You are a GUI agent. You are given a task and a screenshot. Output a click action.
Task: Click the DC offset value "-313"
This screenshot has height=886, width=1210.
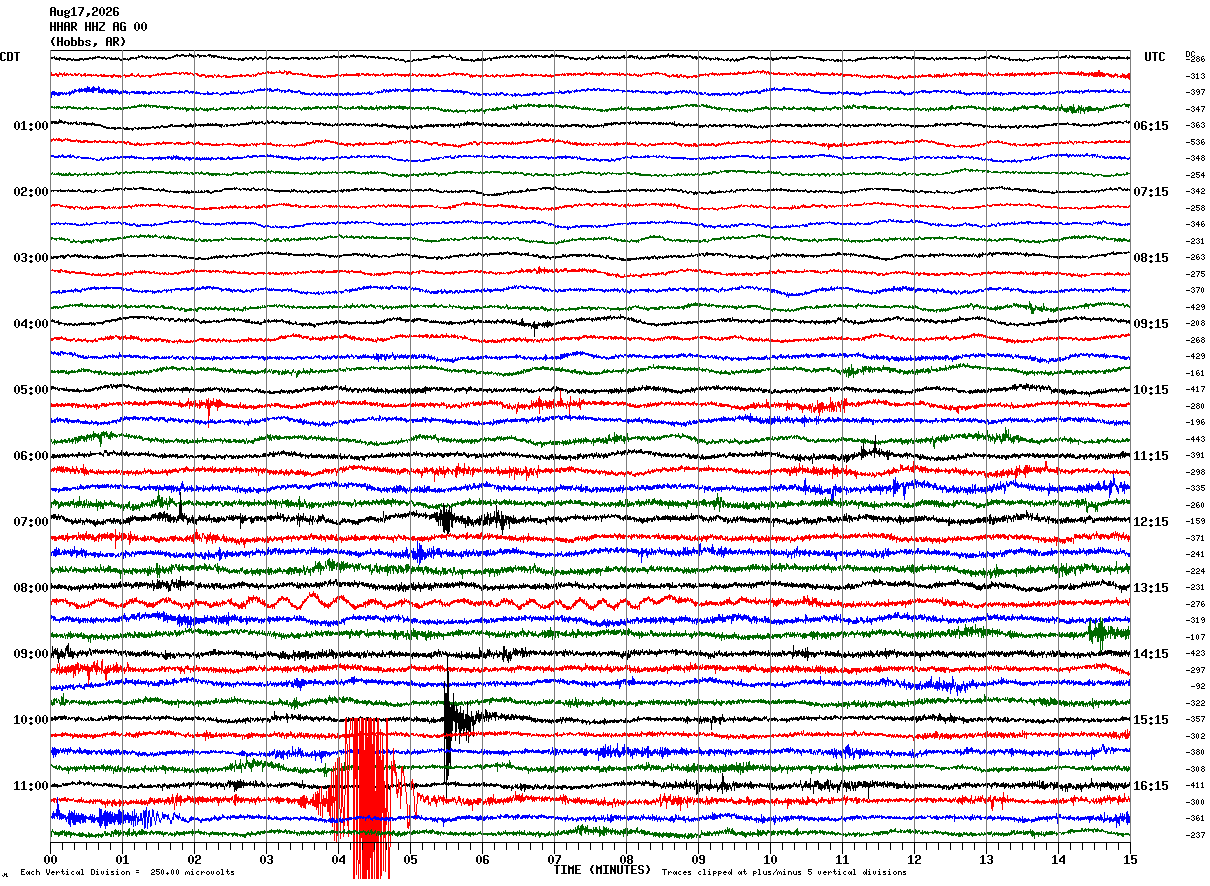click(x=1195, y=76)
